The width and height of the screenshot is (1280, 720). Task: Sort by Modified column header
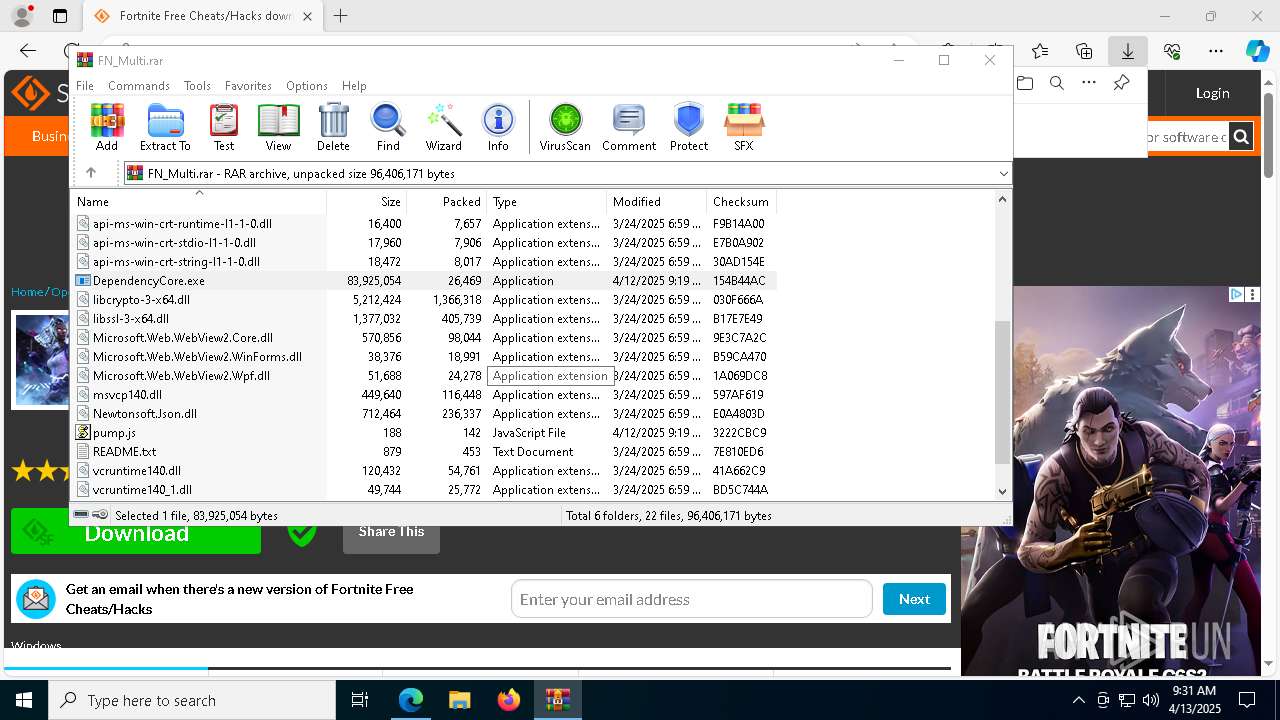(x=657, y=201)
